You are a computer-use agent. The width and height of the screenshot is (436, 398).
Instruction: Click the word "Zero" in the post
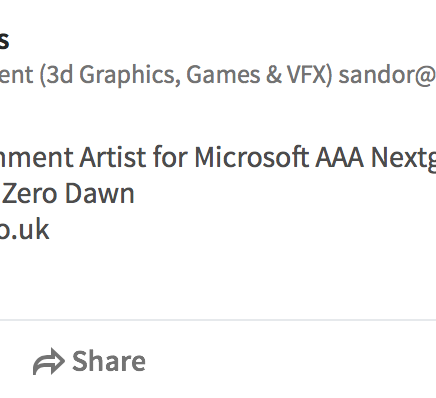tap(30, 194)
